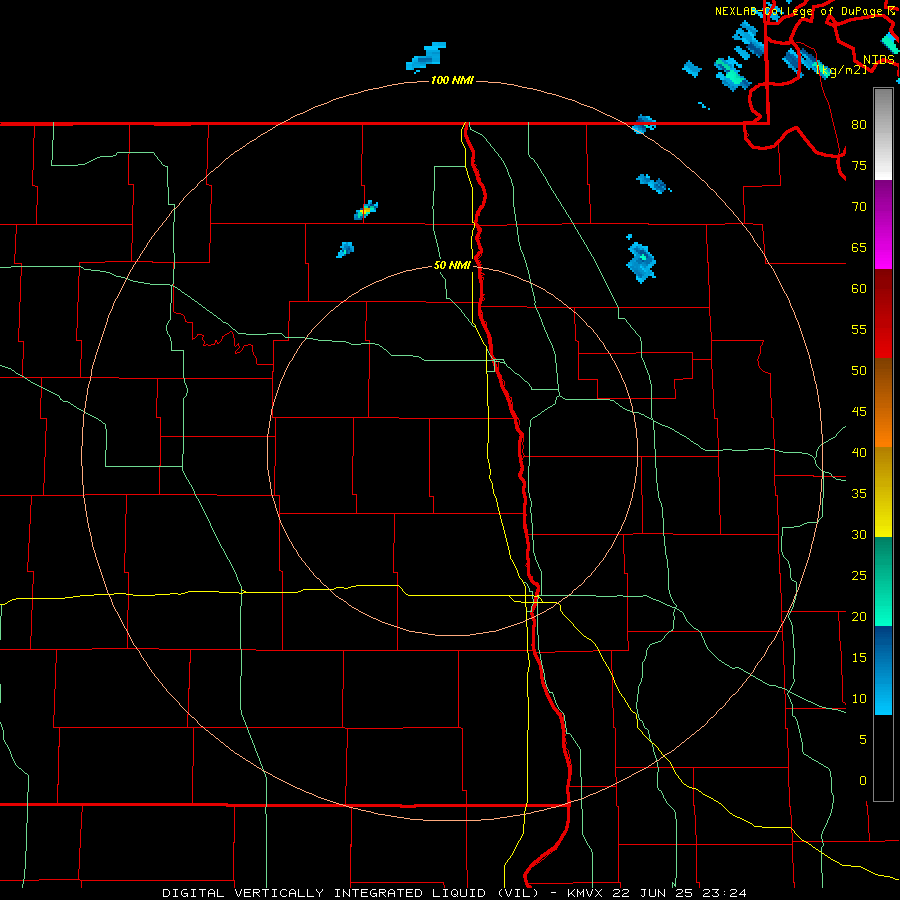The height and width of the screenshot is (900, 900).
Task: Click the 80 value on the color scale
Action: click(859, 125)
